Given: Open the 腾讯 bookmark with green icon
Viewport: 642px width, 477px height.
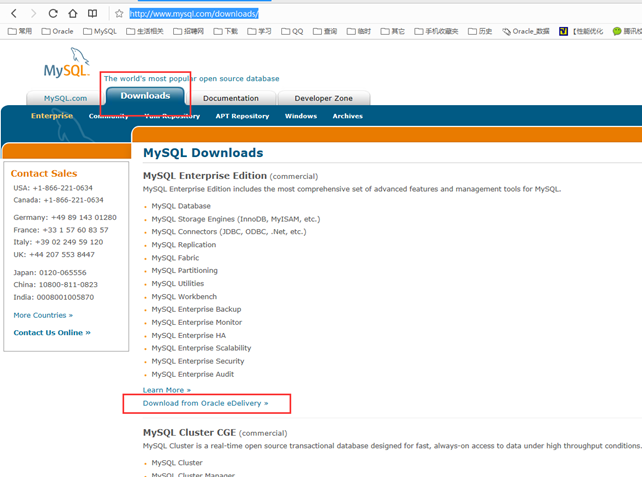Looking at the screenshot, I should tap(627, 31).
